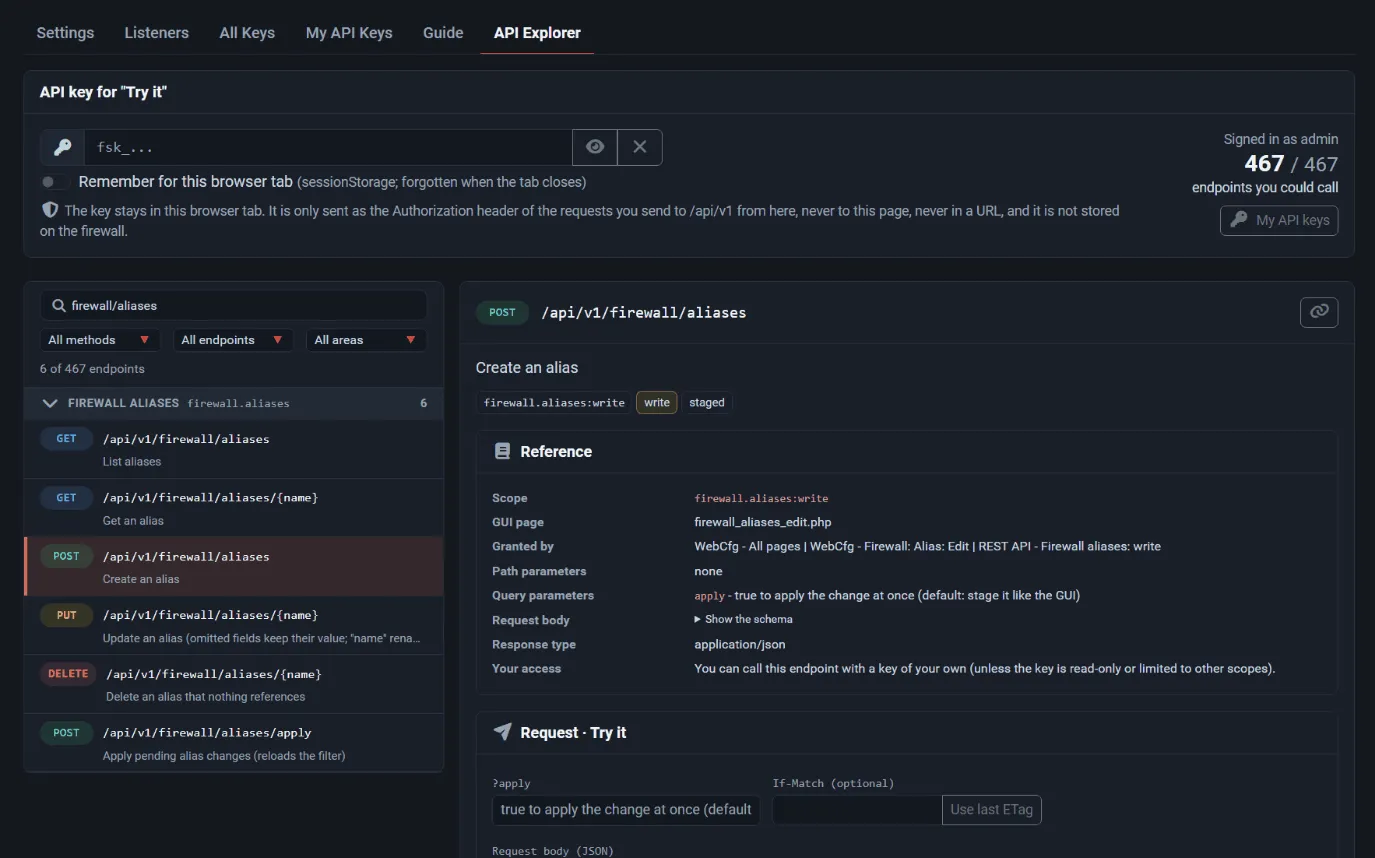
Task: Click the PUT badge for Update an alias
Action: (x=66, y=615)
